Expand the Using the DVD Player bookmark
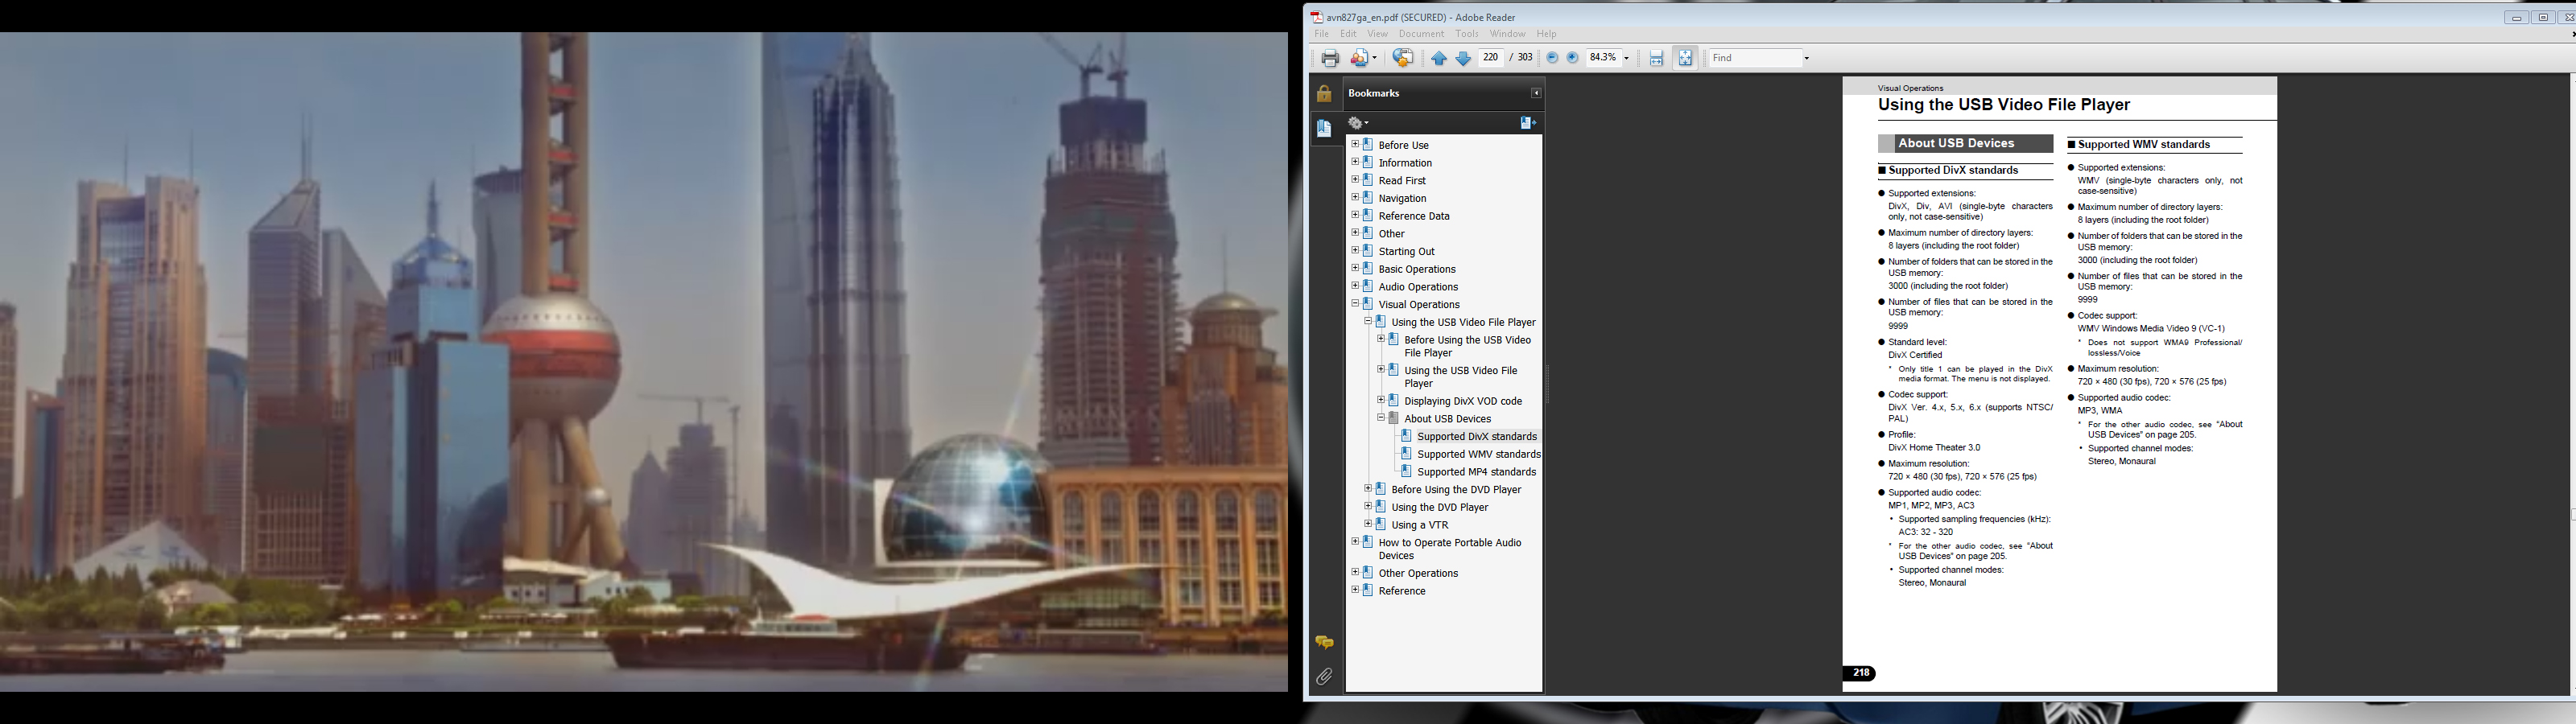This screenshot has height=724, width=2576. pyautogui.click(x=1368, y=506)
